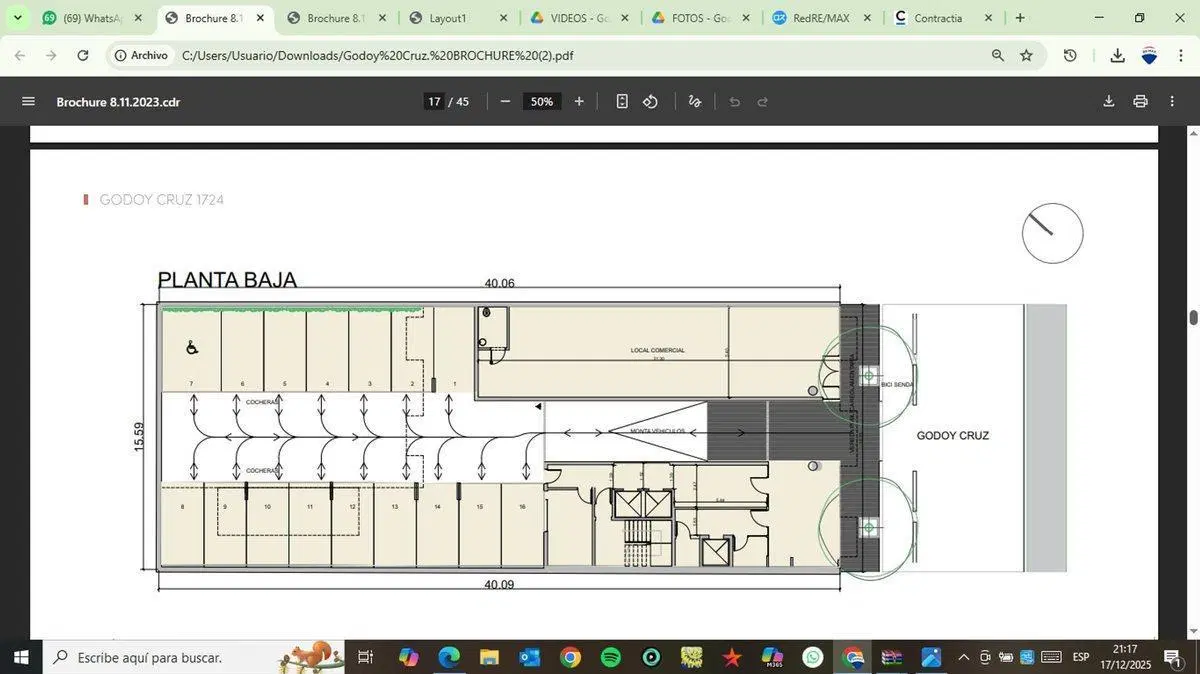Rotate the PDF counterclockwise

651,101
